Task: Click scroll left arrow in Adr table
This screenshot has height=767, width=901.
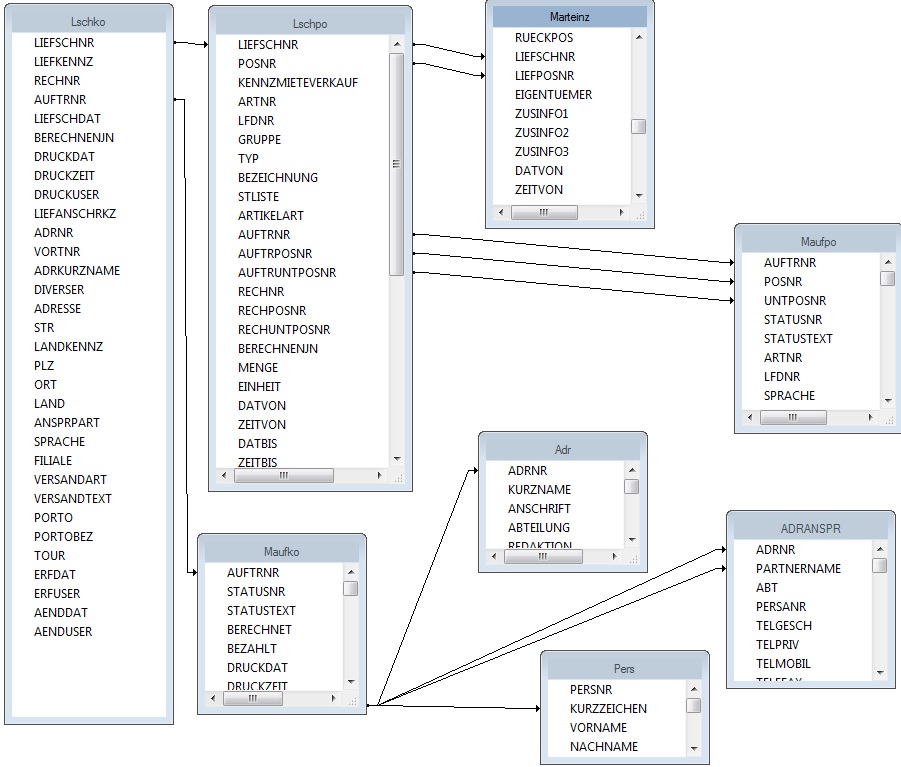Action: coord(494,556)
